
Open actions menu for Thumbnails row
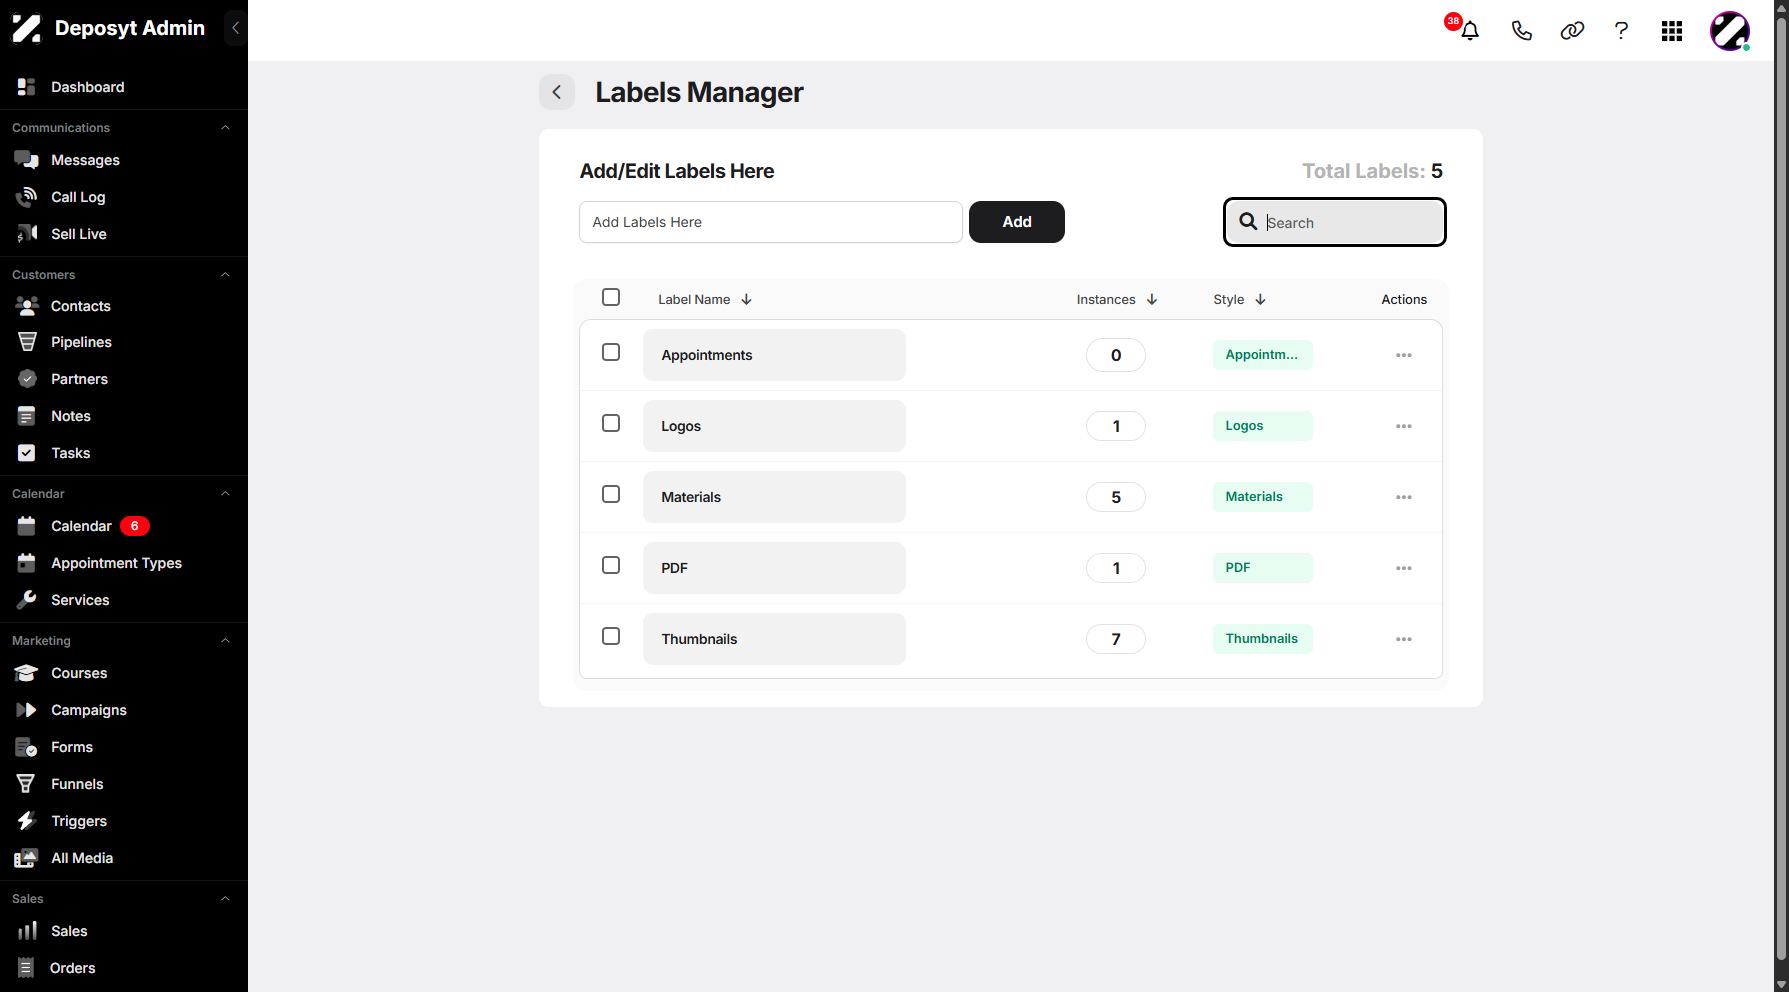coord(1404,639)
